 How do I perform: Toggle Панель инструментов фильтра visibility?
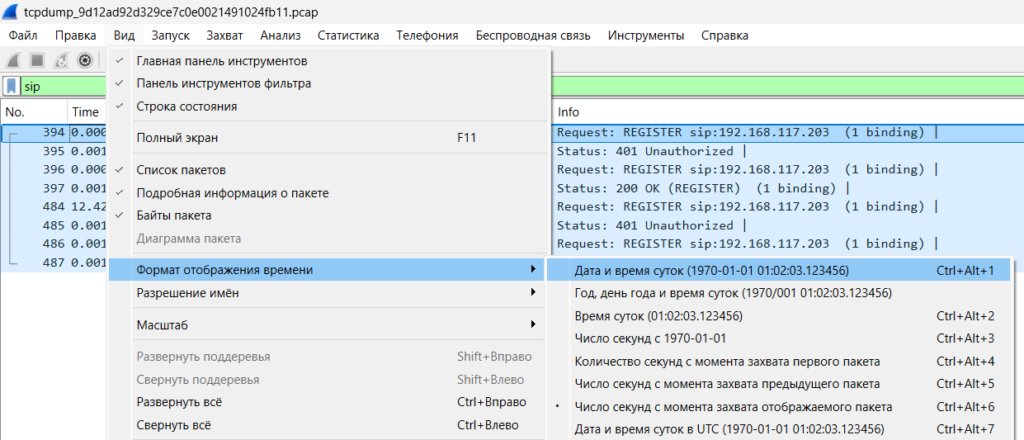point(328,84)
